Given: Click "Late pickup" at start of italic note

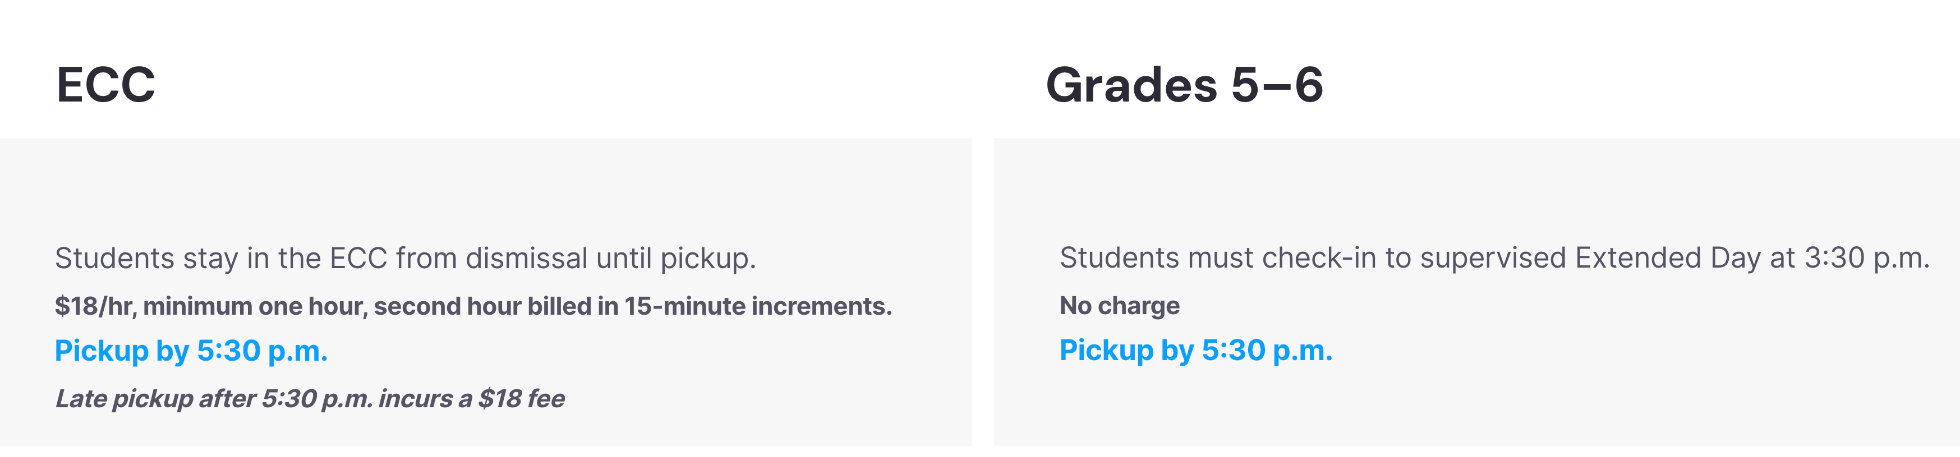Looking at the screenshot, I should (124, 399).
